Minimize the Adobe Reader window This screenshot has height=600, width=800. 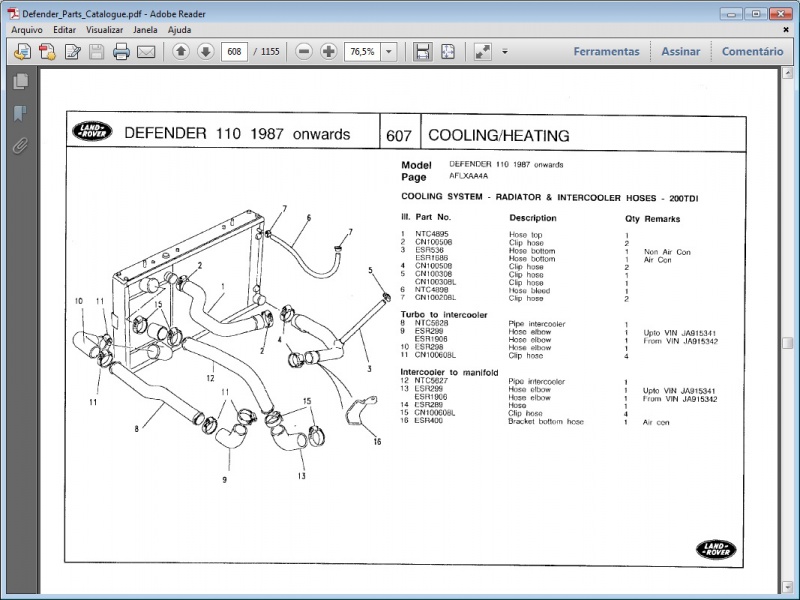coord(731,14)
